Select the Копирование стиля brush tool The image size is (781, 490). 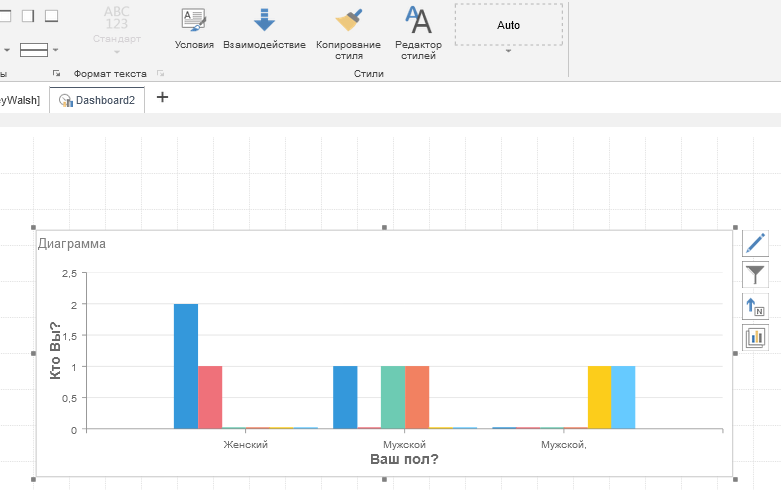[348, 28]
